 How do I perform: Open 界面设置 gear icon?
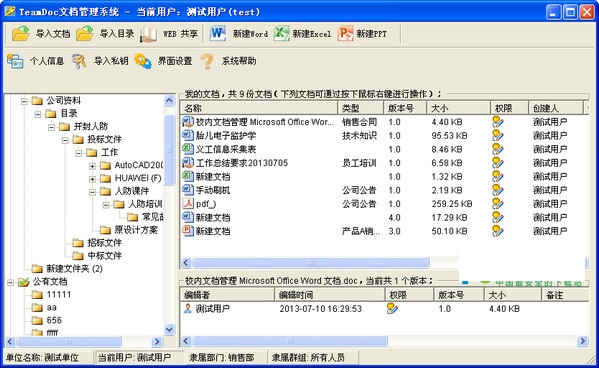(x=143, y=61)
